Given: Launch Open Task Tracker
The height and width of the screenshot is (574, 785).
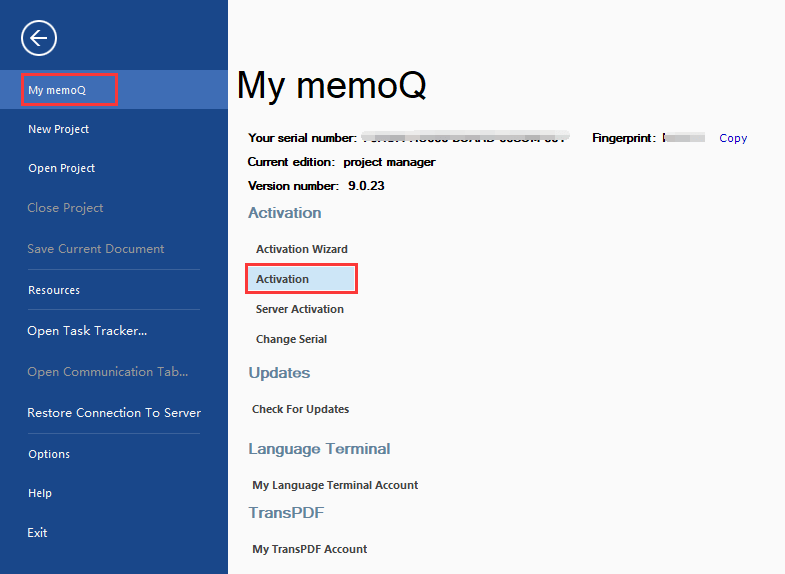Looking at the screenshot, I should 87,331.
